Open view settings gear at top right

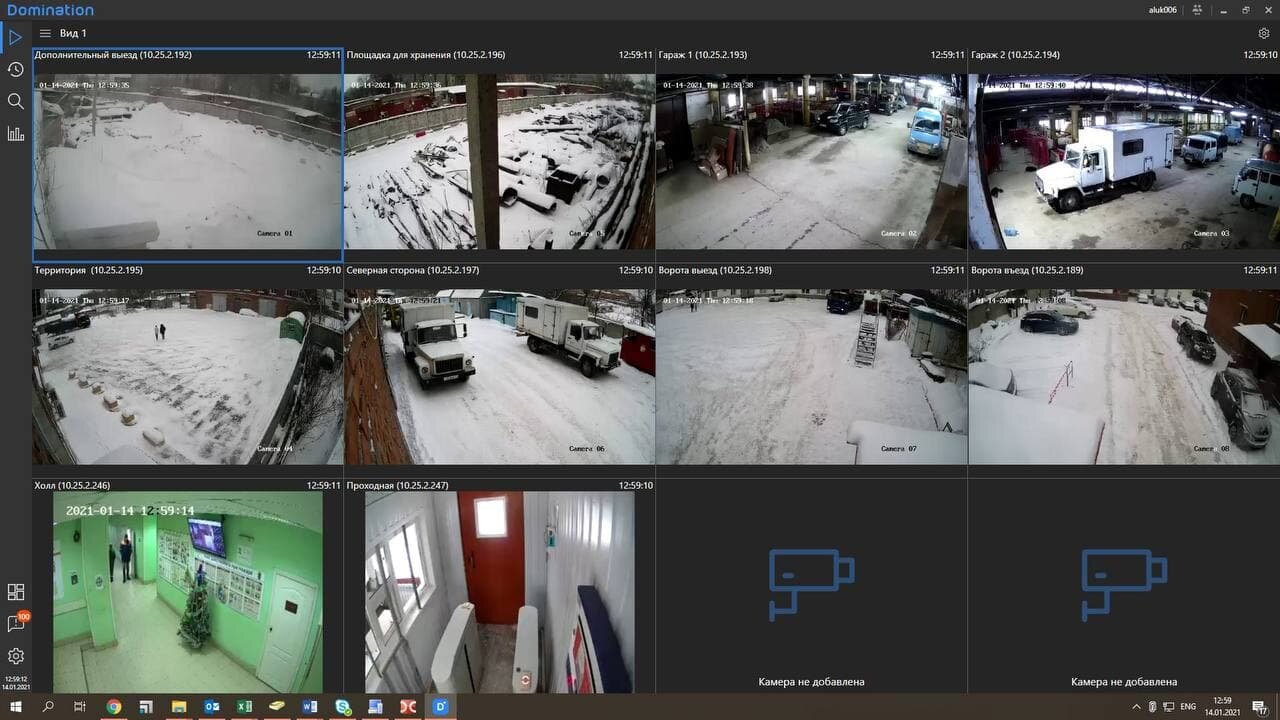pyautogui.click(x=1264, y=33)
